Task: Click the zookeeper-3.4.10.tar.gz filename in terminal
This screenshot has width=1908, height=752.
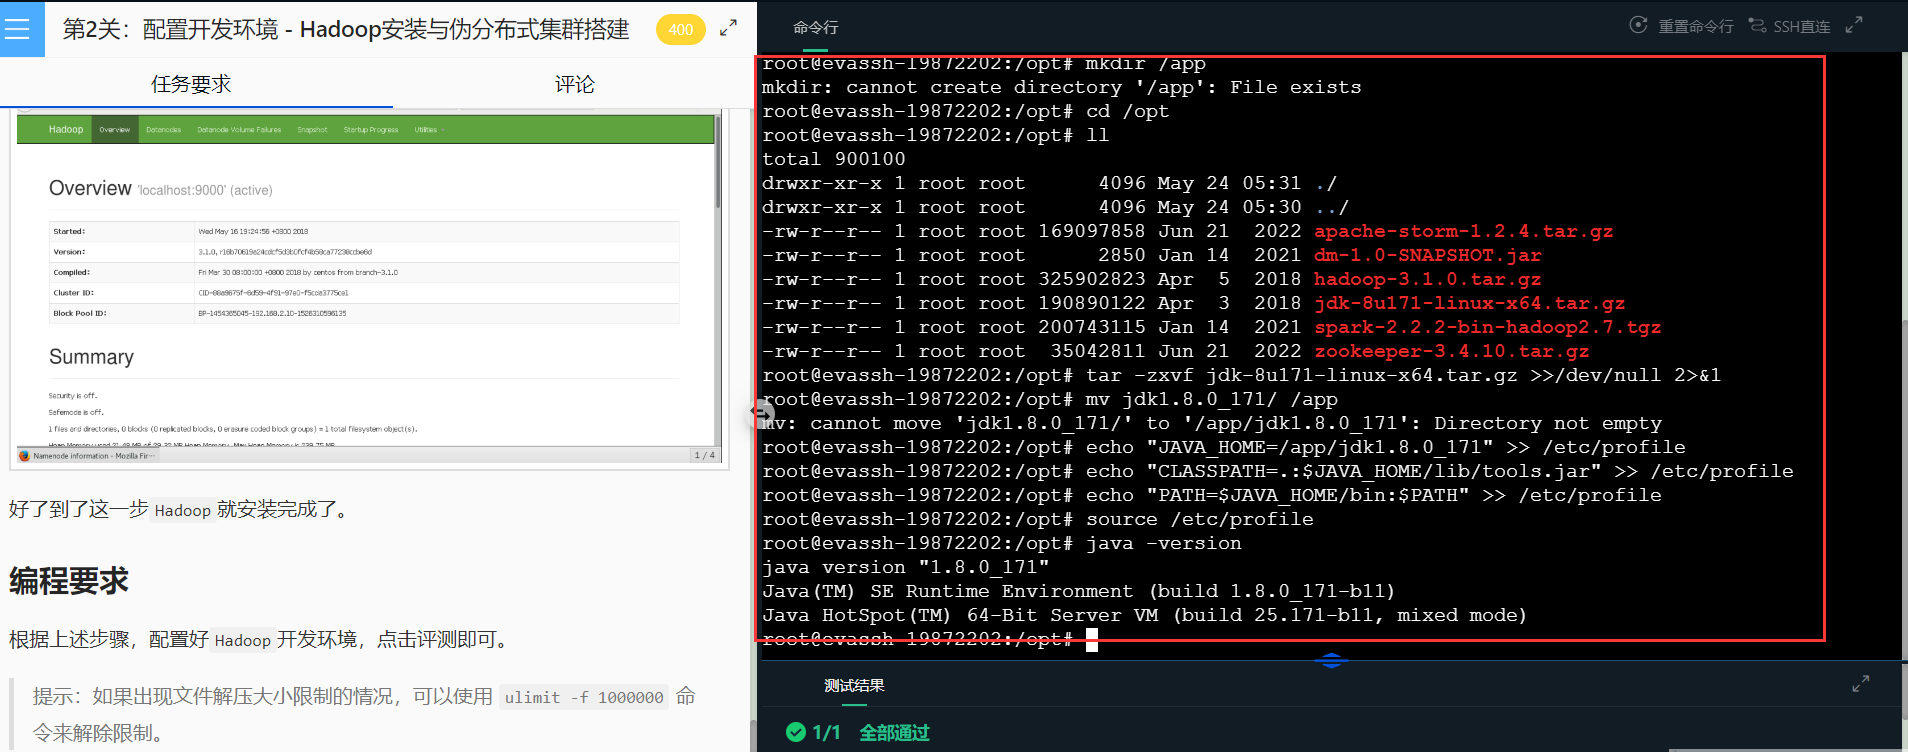Action: coord(1451,351)
